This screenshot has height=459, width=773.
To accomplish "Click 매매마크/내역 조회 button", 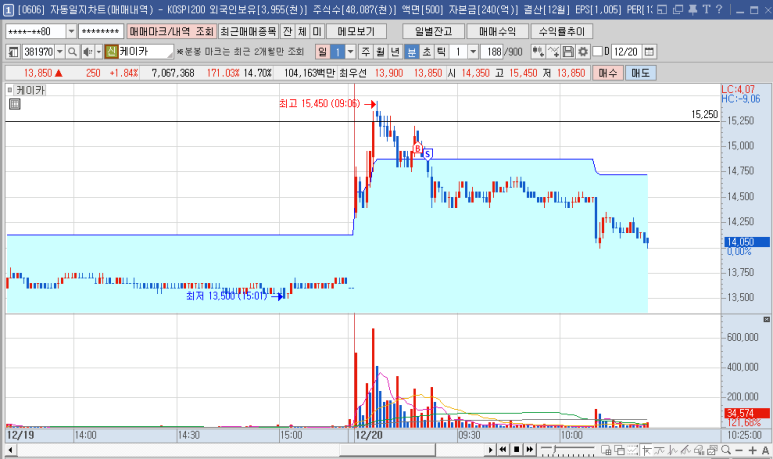I will click(x=171, y=31).
